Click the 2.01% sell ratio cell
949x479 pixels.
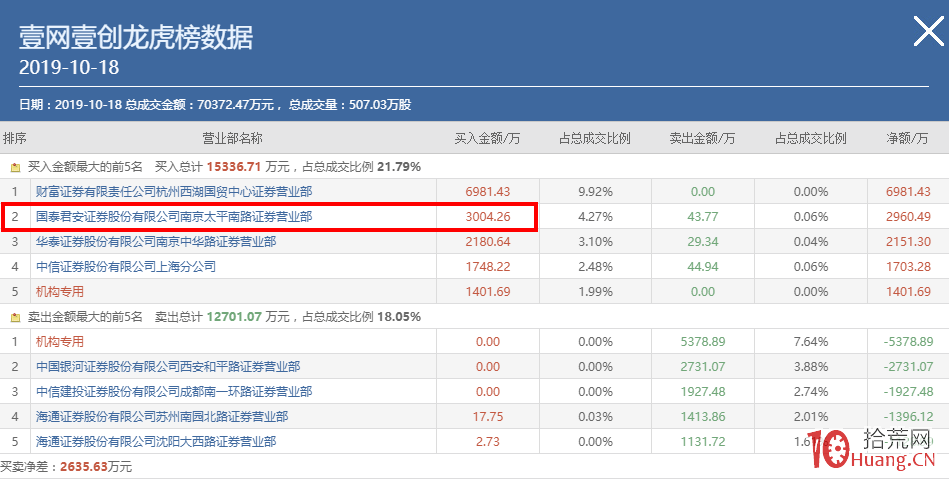(x=810, y=417)
